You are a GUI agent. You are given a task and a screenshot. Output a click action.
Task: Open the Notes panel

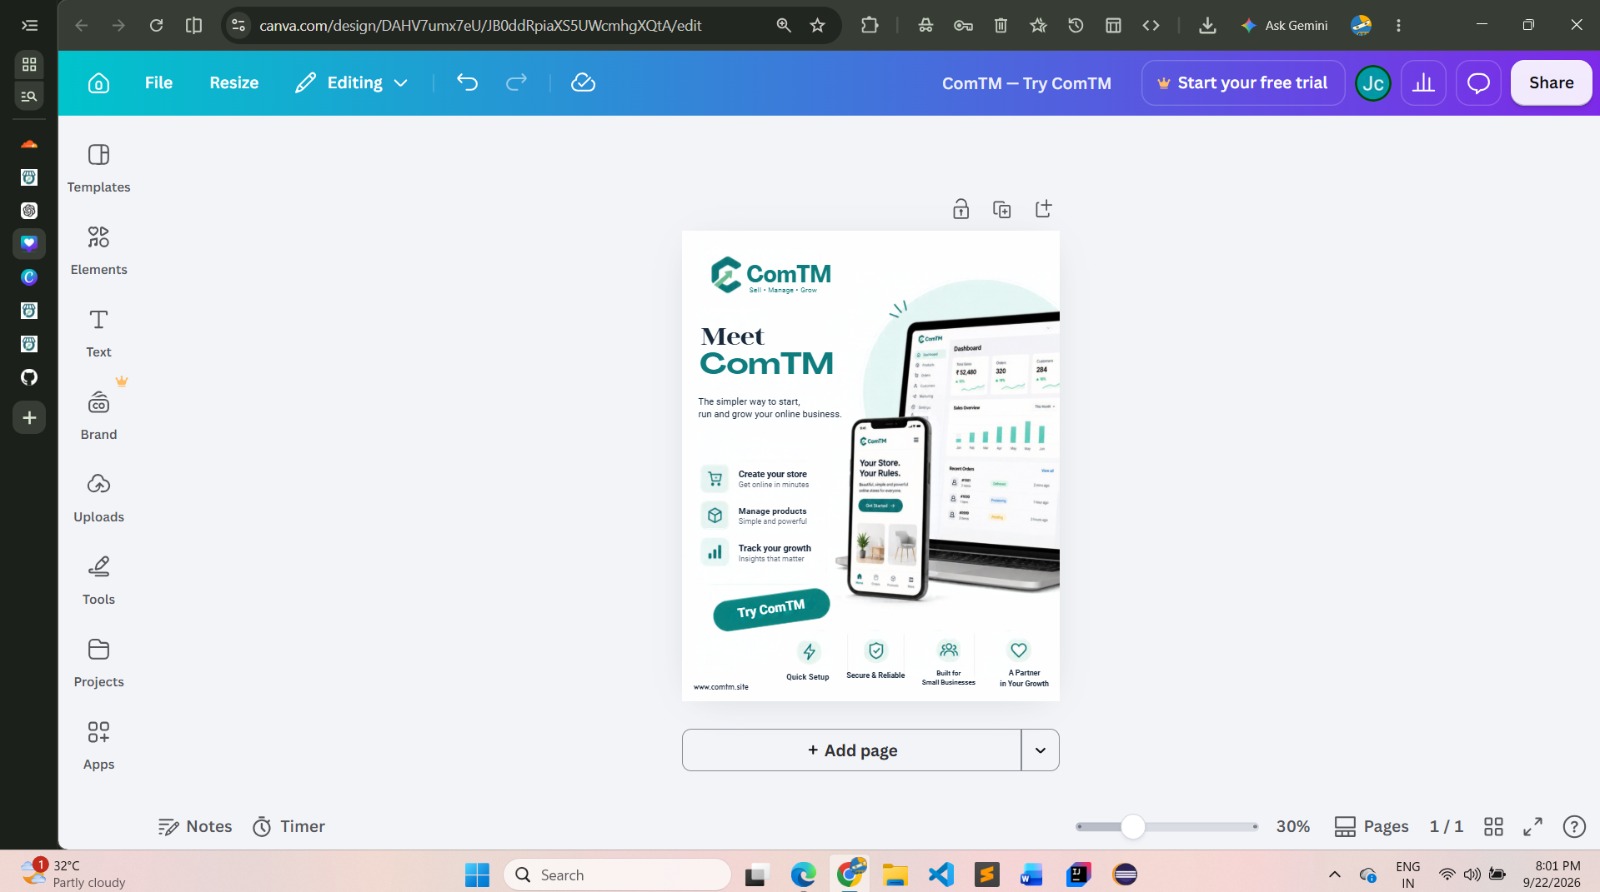(x=195, y=826)
